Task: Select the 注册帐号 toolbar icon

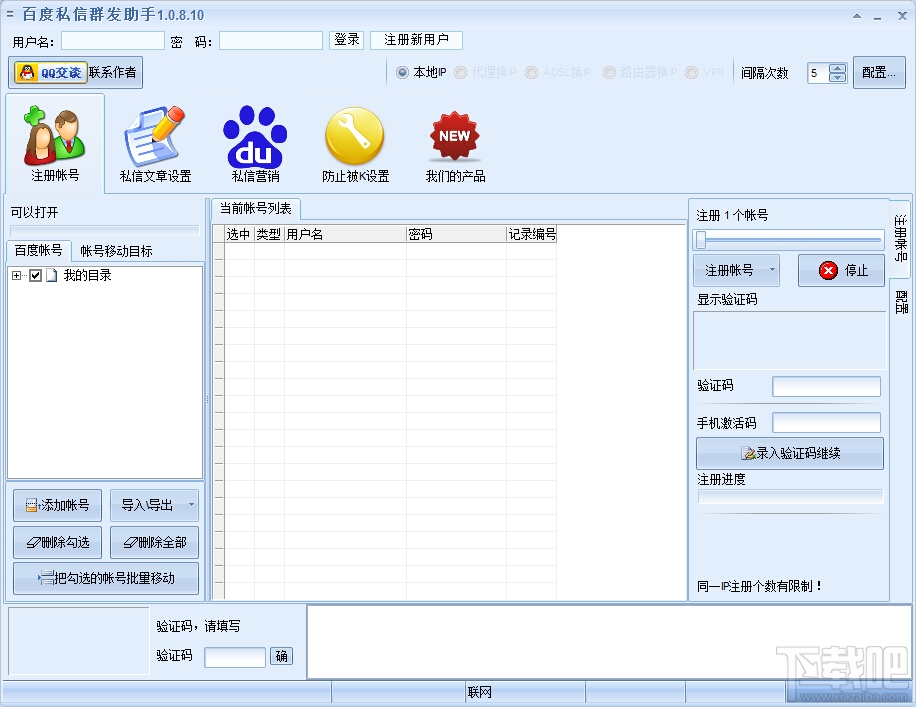Action: [x=53, y=140]
